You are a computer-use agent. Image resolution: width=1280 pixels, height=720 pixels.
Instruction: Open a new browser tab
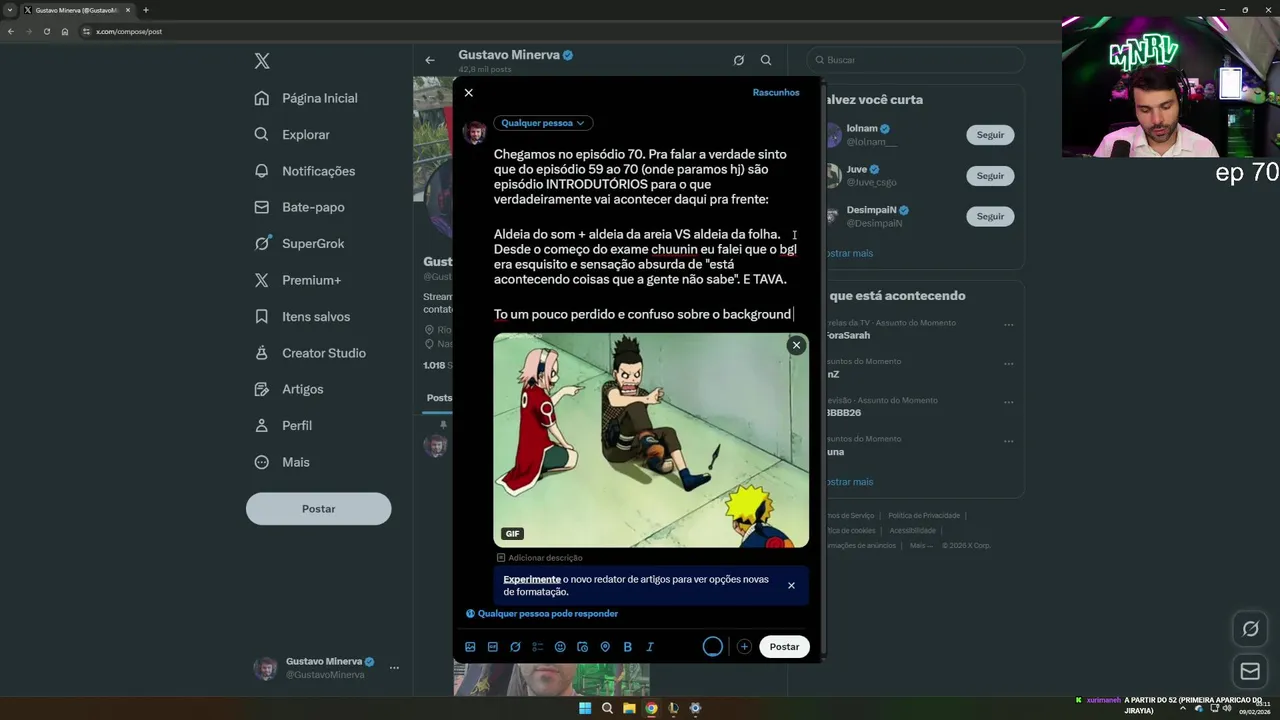coord(146,10)
